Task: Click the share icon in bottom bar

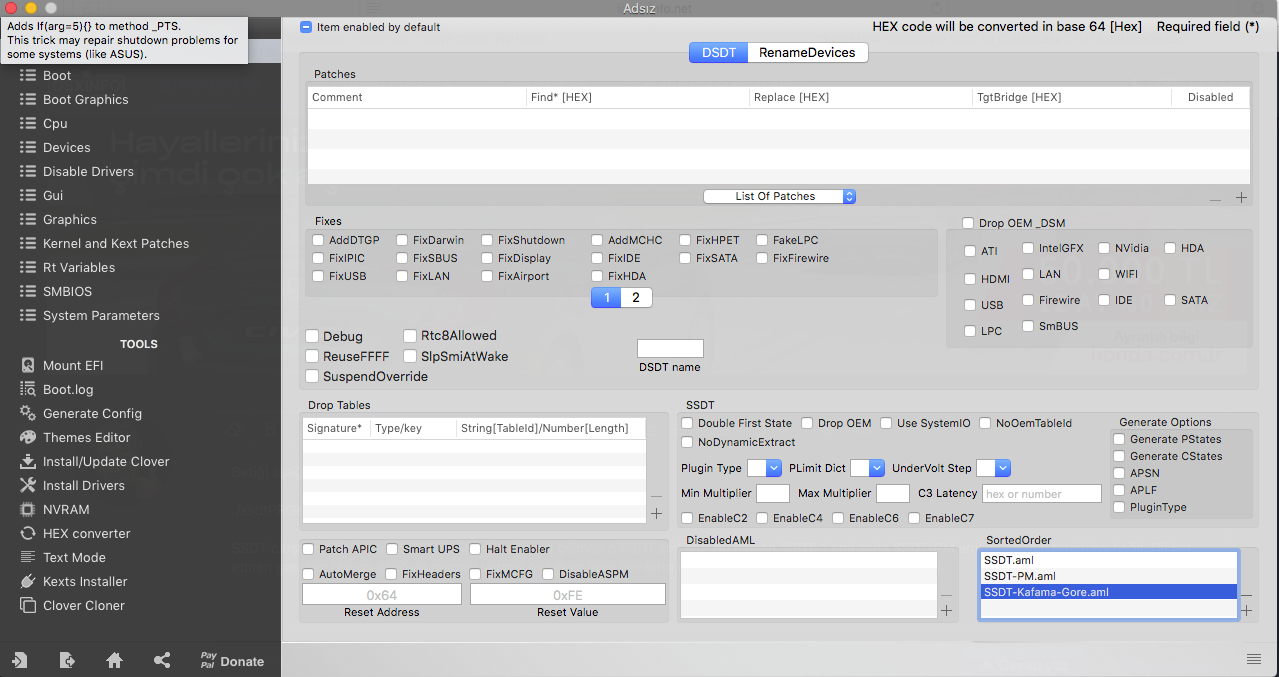Action: [x=162, y=660]
